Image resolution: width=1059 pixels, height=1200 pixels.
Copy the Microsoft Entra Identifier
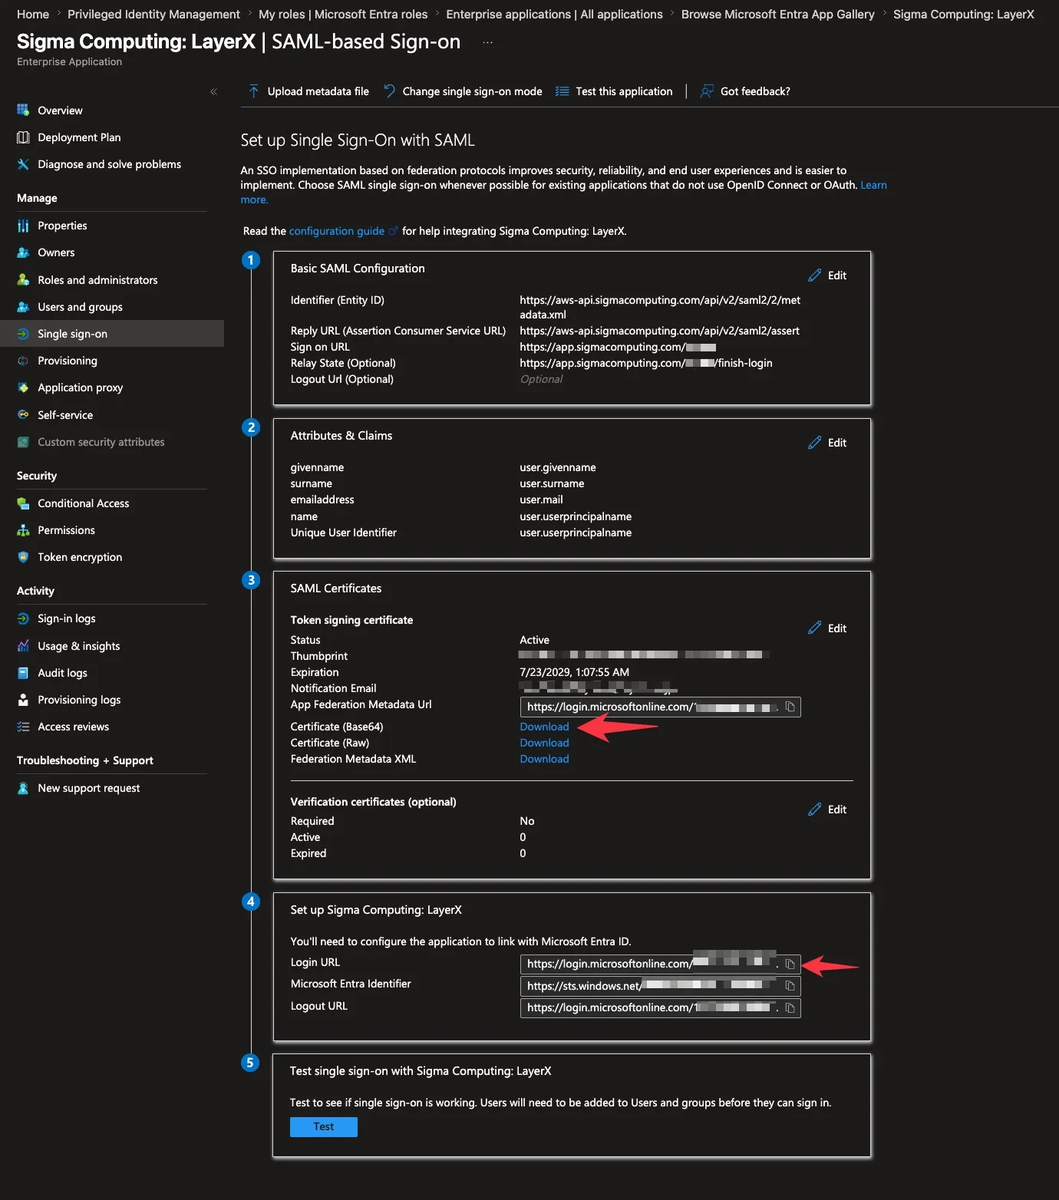click(790, 986)
